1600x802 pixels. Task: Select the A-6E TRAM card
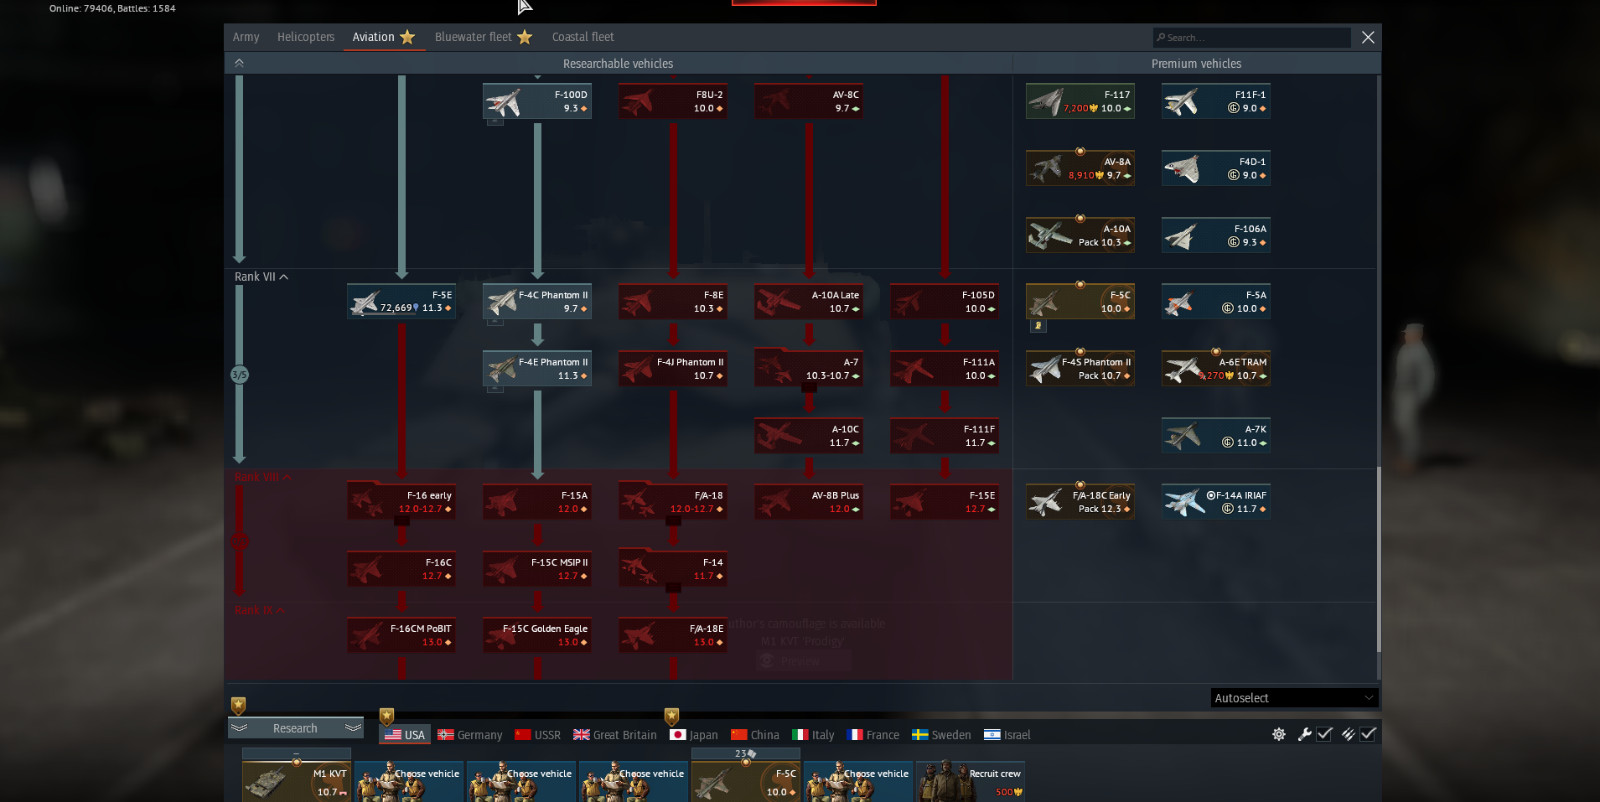1216,368
